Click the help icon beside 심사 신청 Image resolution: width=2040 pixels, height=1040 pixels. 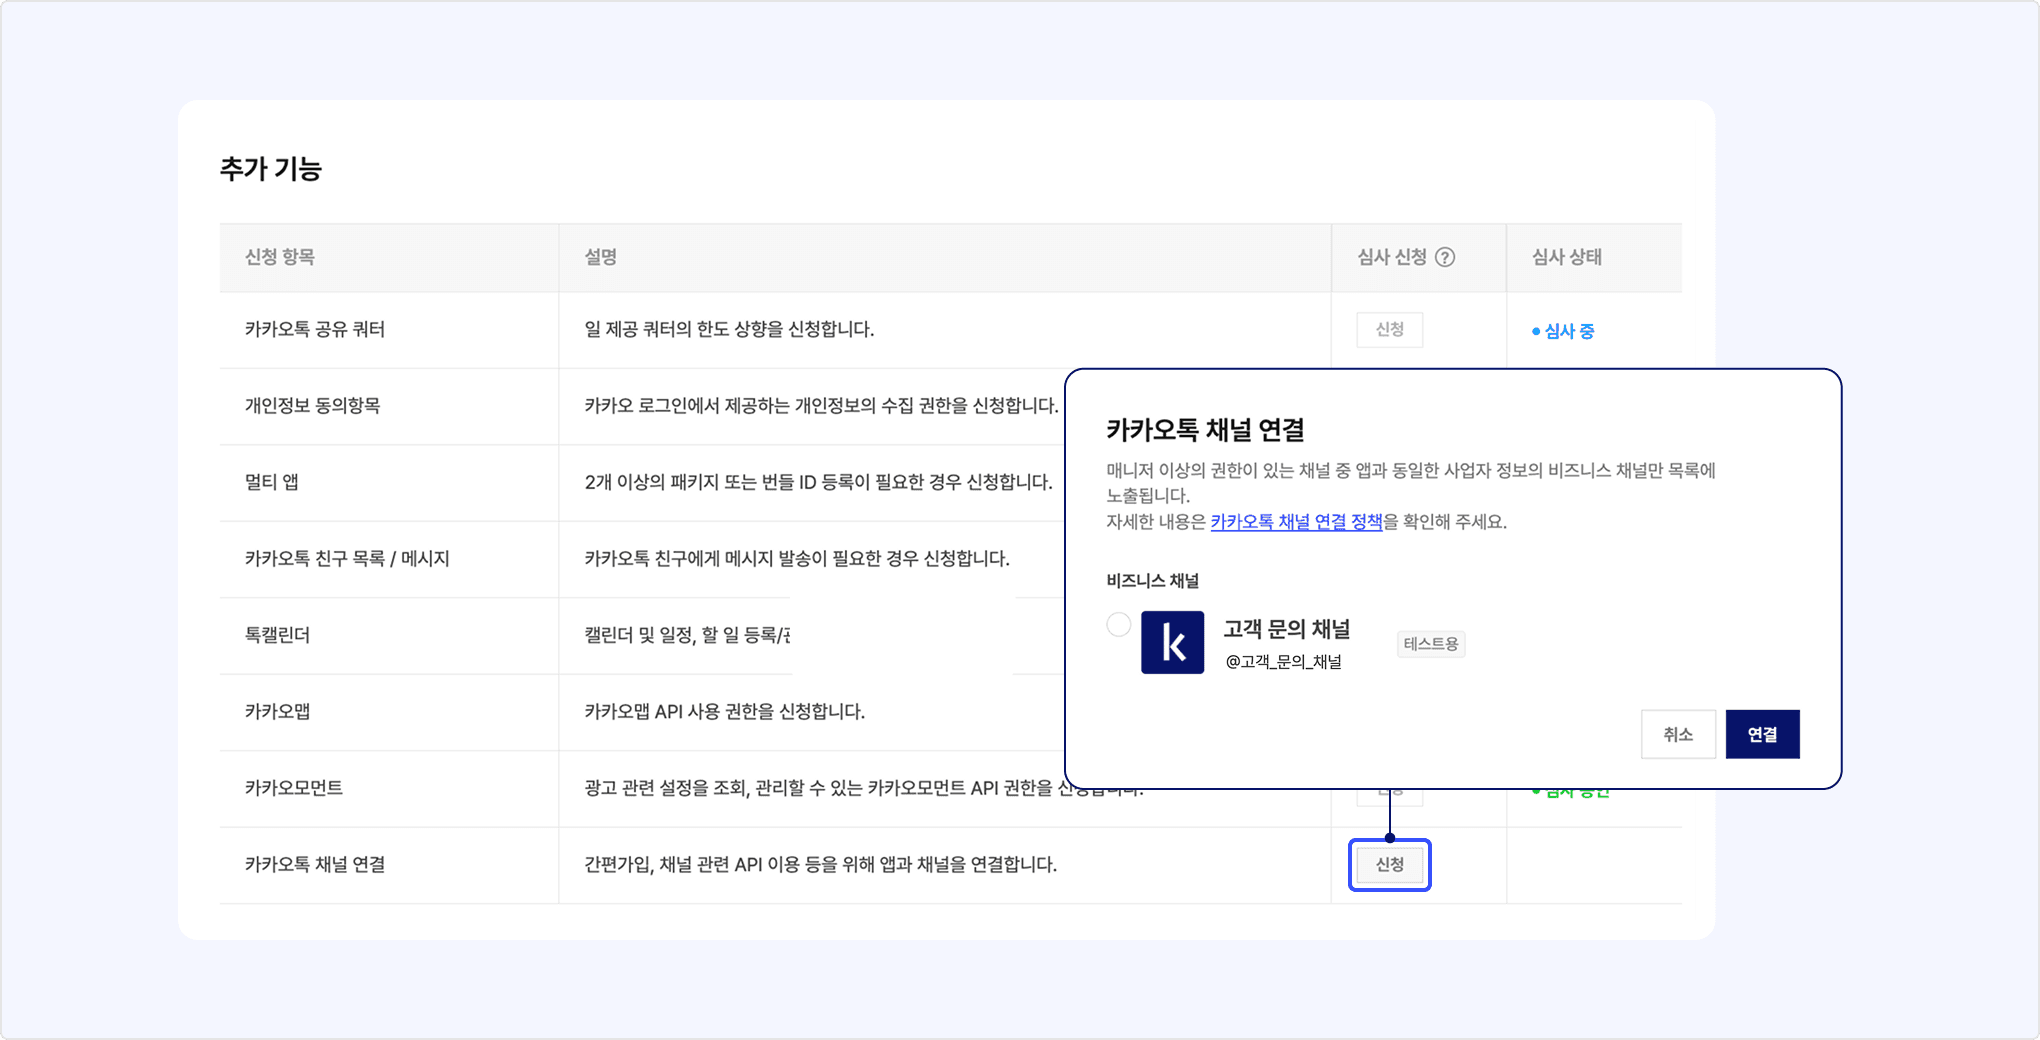point(1444,257)
